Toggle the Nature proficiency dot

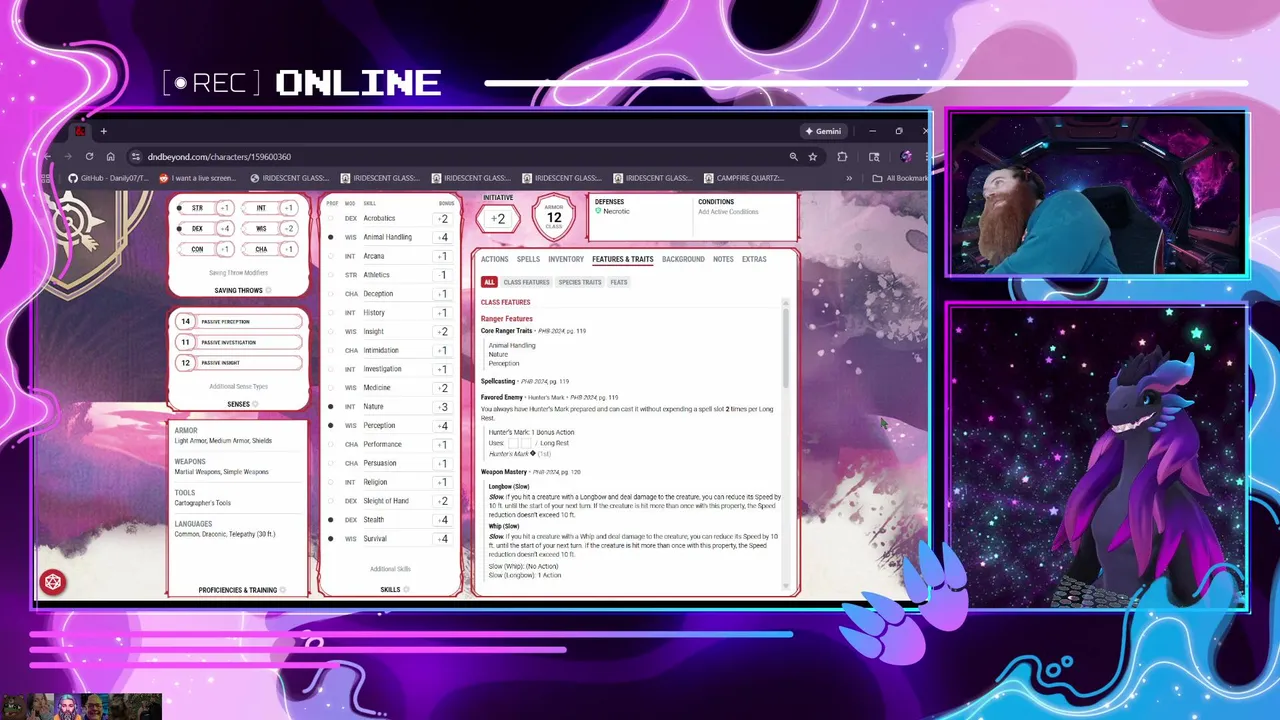pyautogui.click(x=331, y=407)
